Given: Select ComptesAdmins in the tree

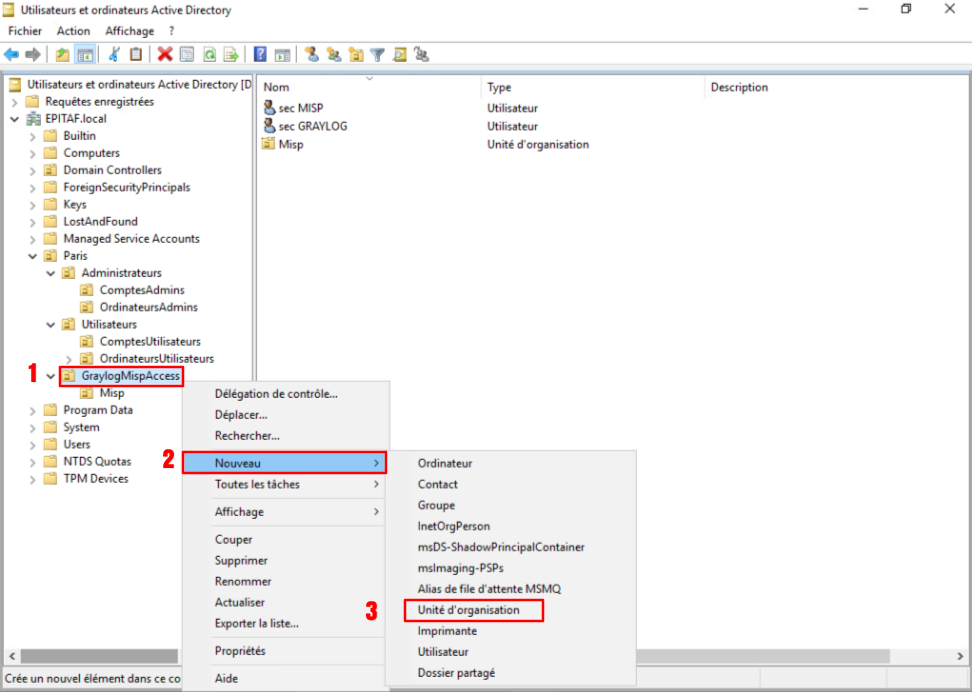Looking at the screenshot, I should (141, 290).
